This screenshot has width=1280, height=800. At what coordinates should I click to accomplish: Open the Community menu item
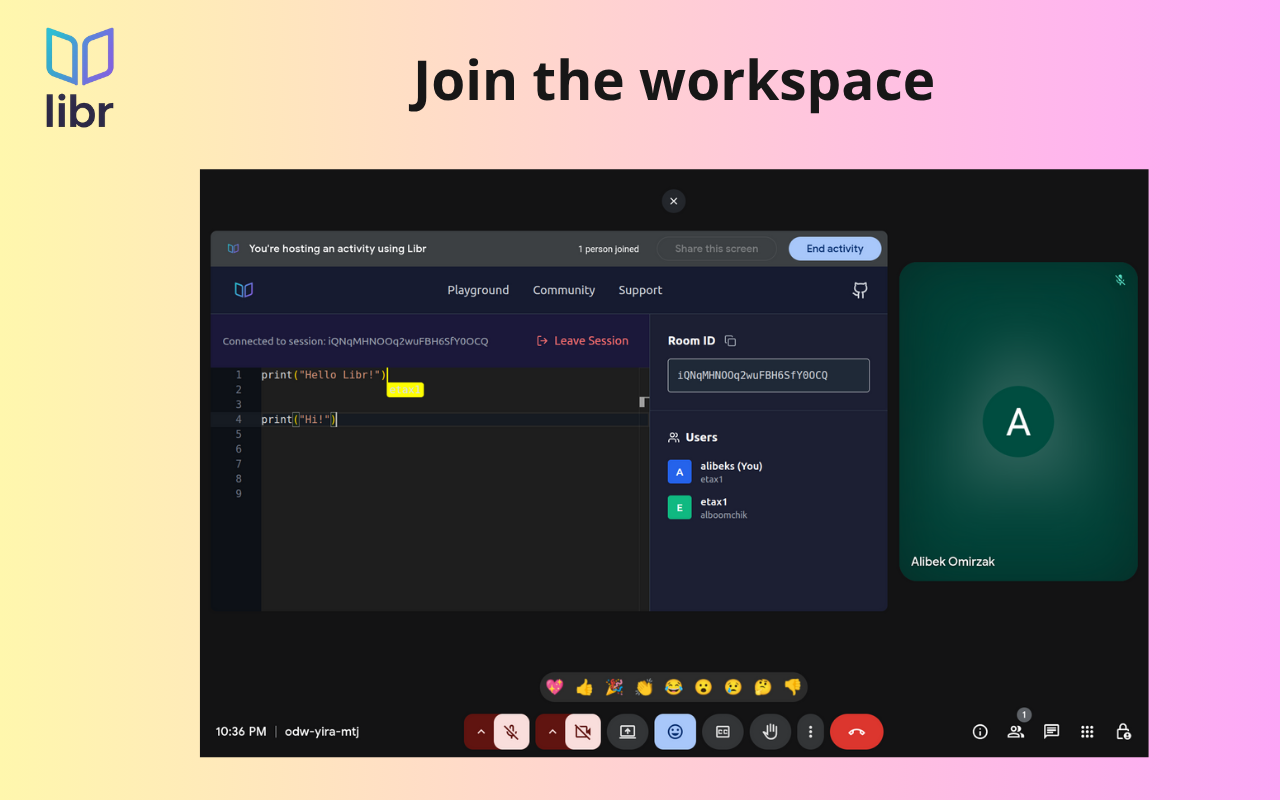pyautogui.click(x=564, y=290)
